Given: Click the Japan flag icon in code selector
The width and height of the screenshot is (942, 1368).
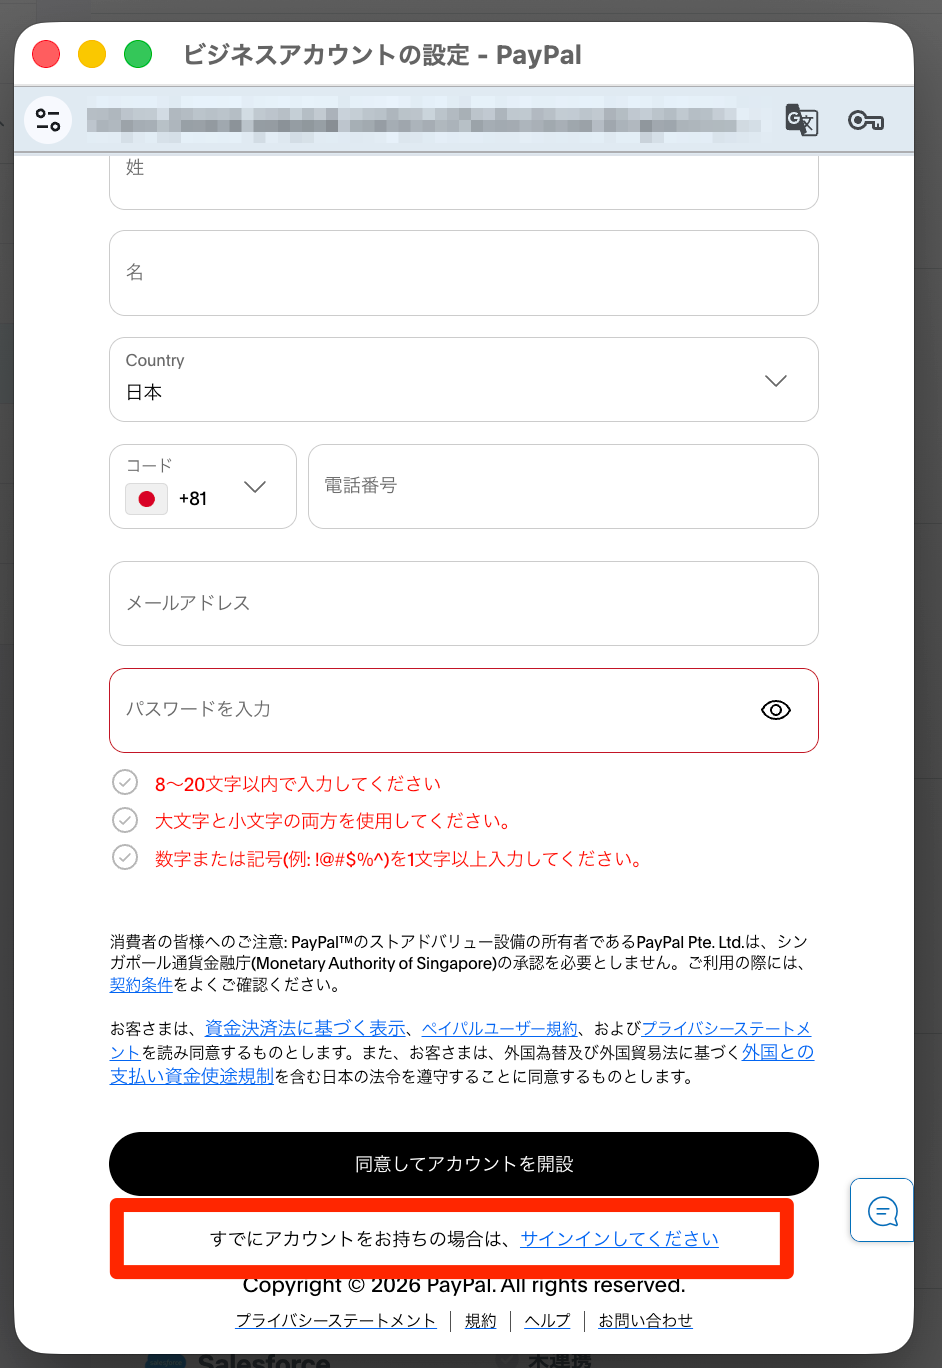Looking at the screenshot, I should (x=147, y=499).
